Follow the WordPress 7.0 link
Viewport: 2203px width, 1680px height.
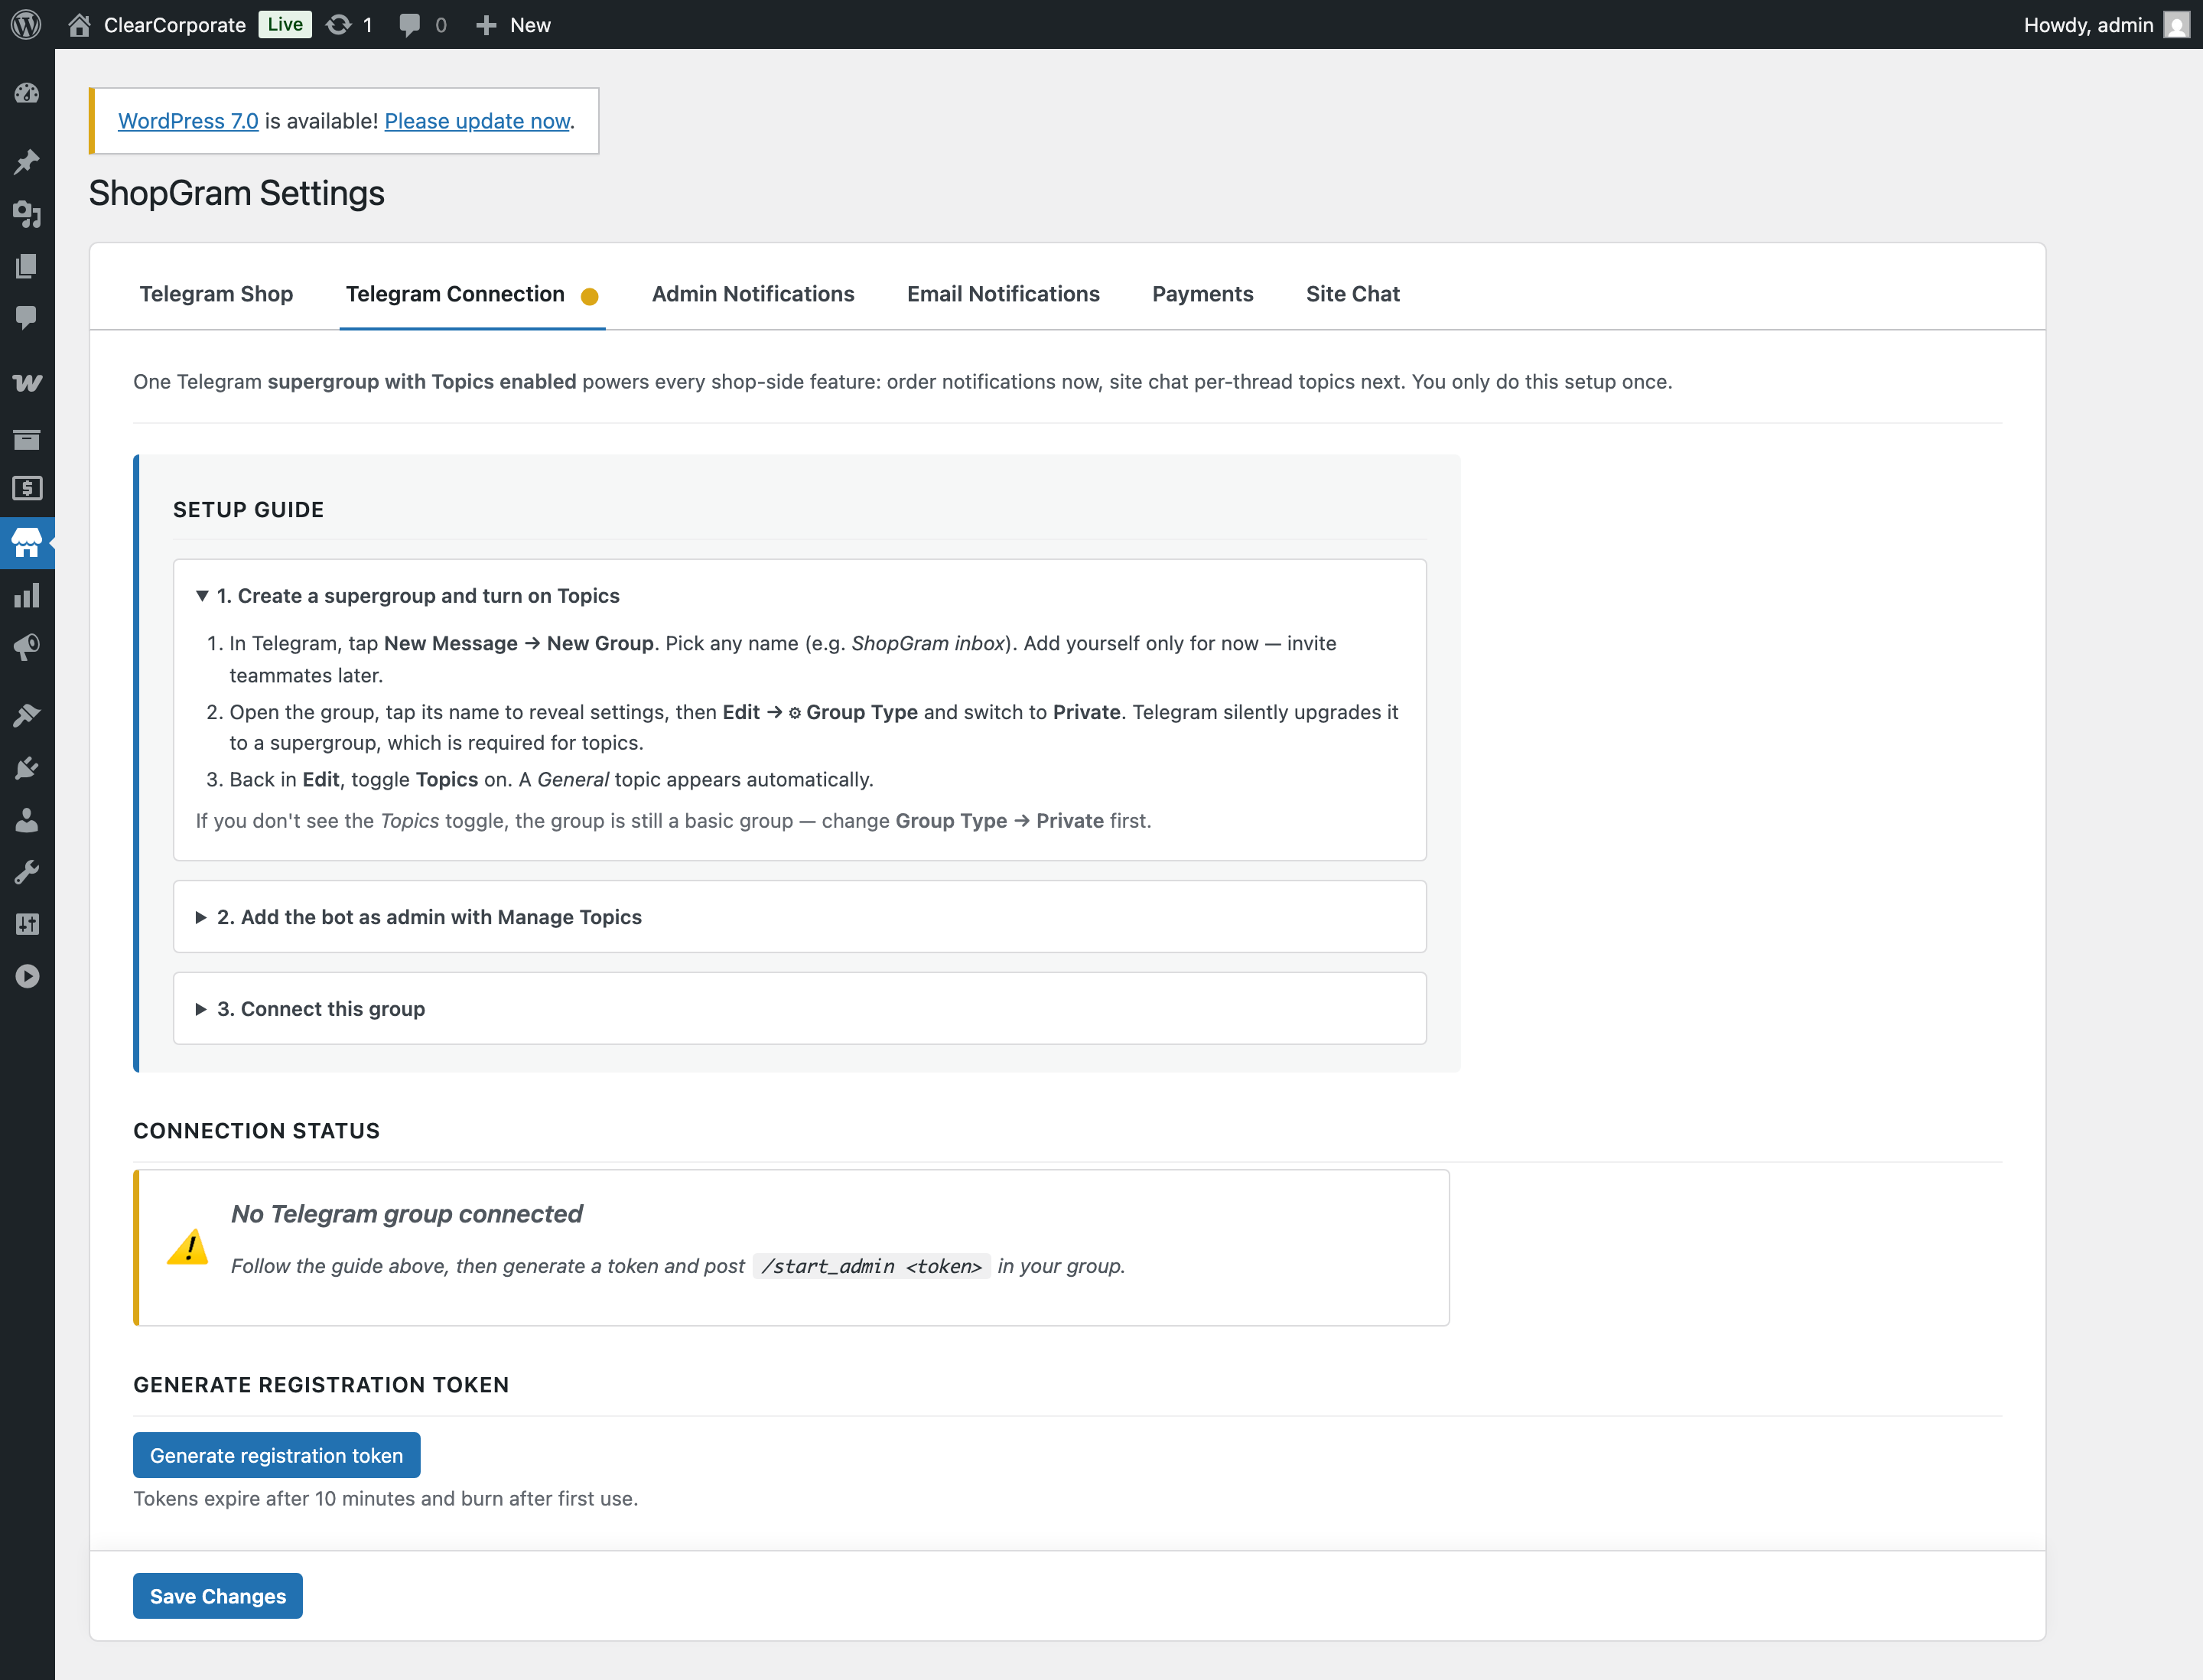tap(188, 121)
